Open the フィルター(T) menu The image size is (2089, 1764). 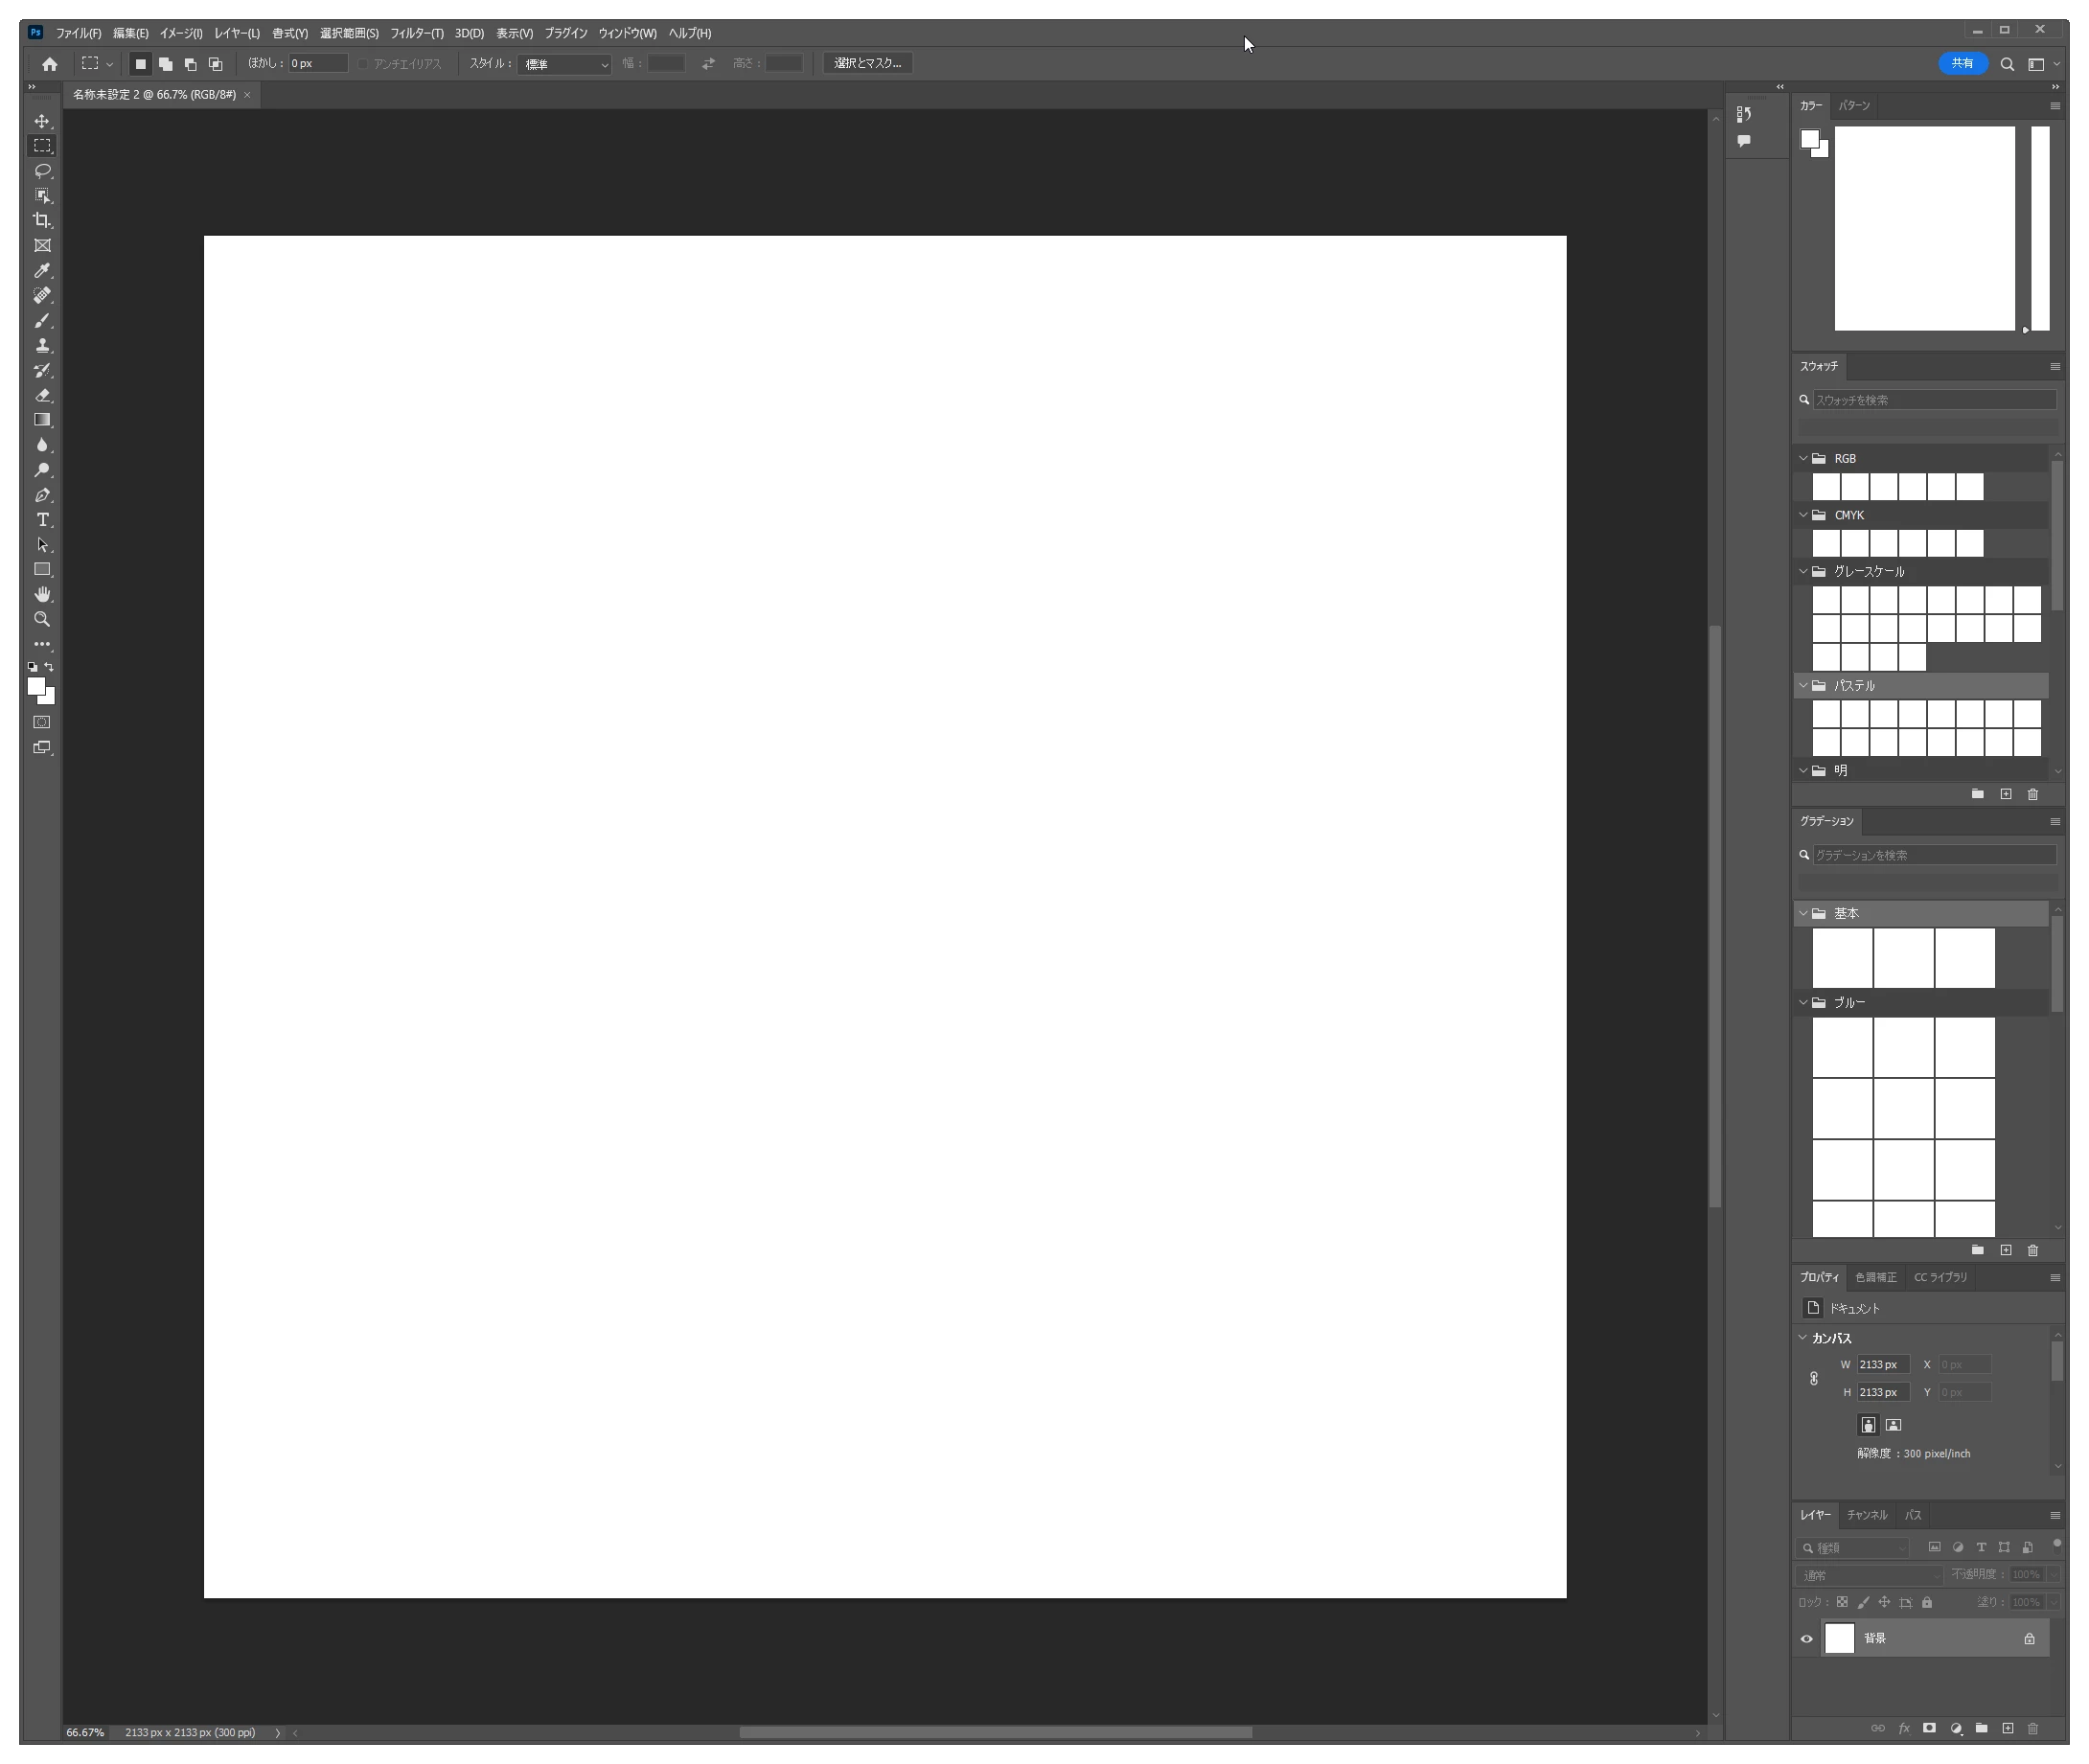click(x=416, y=33)
